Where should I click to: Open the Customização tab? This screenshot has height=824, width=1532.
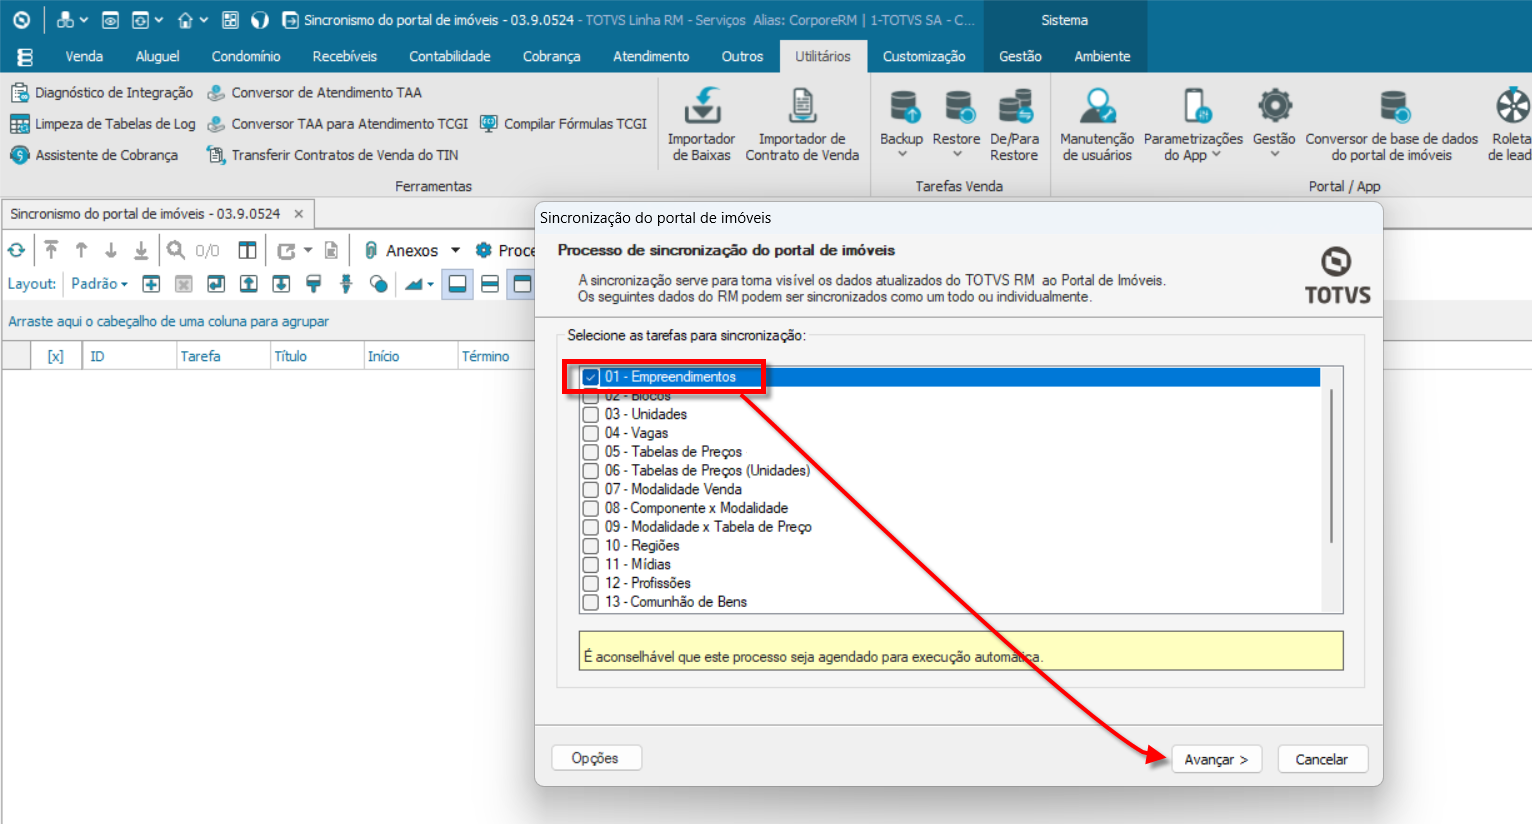924,57
